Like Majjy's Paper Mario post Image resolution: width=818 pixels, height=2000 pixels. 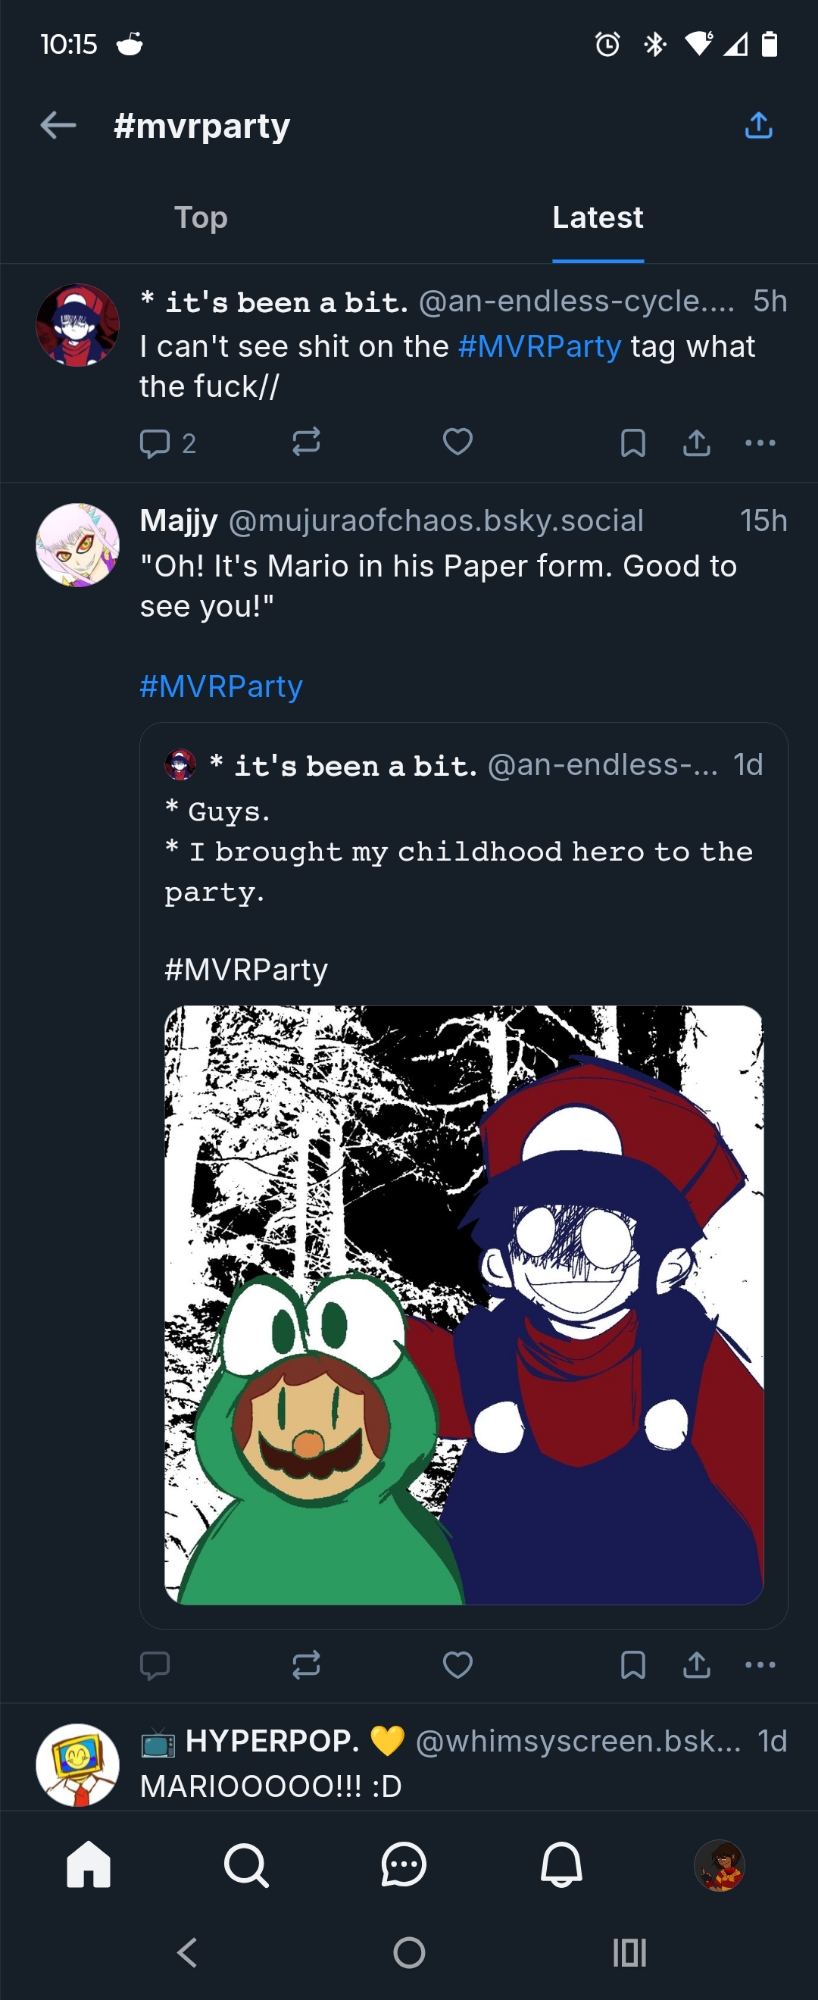point(458,1665)
